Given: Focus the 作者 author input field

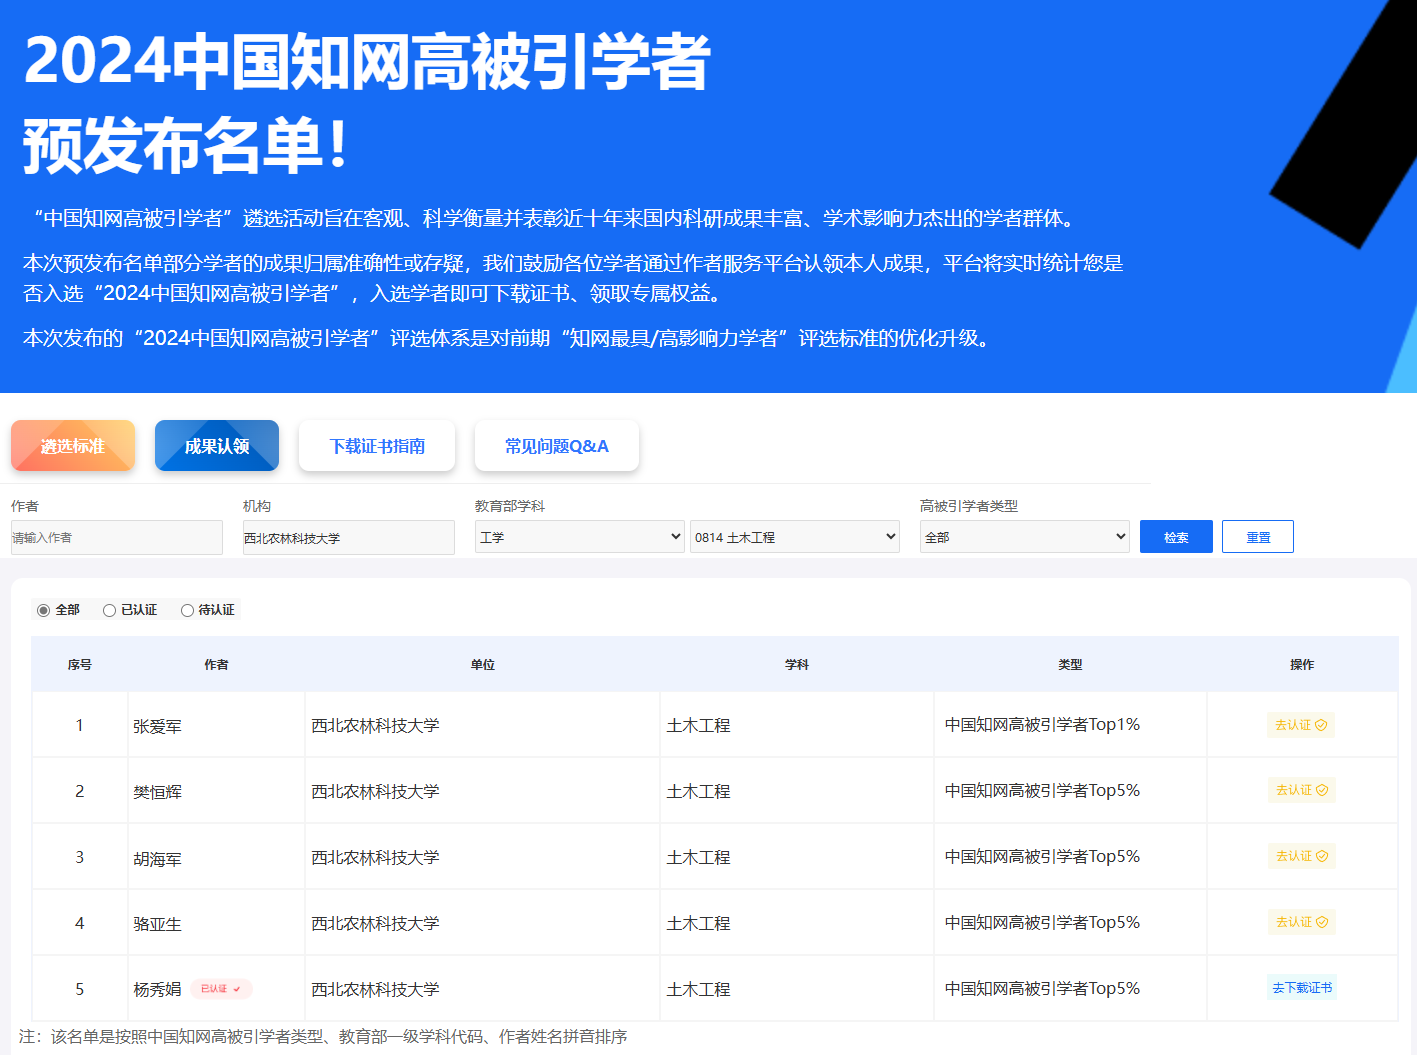Looking at the screenshot, I should tap(117, 538).
